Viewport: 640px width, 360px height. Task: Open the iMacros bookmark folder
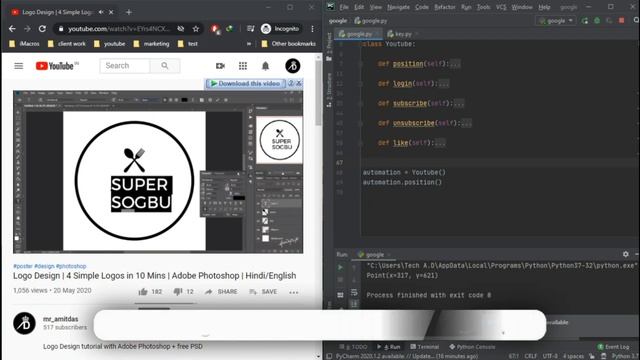pos(24,44)
